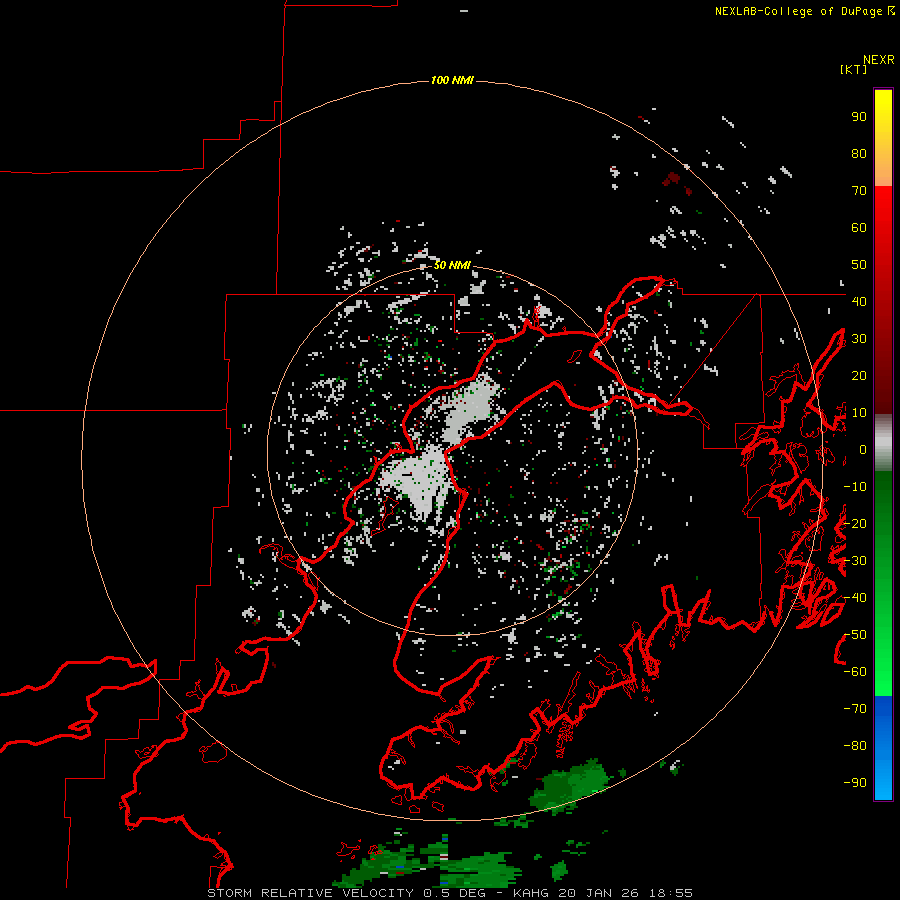Select the 0 knot scale label
900x900 pixels.
tap(863, 450)
